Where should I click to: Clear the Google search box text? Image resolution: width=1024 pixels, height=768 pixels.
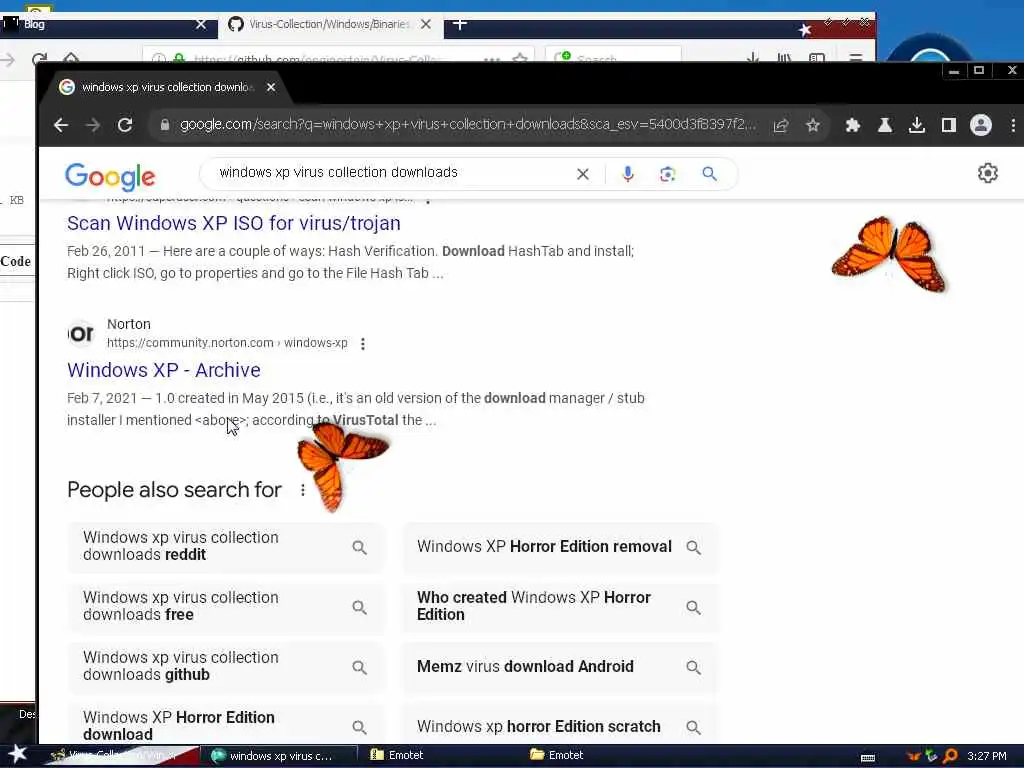coord(583,174)
